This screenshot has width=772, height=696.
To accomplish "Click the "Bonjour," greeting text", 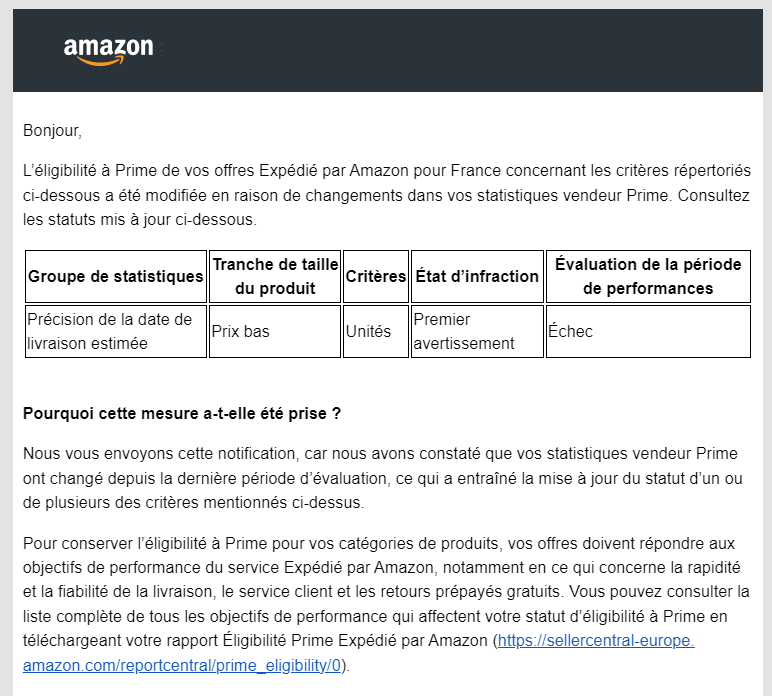I will tap(52, 130).
